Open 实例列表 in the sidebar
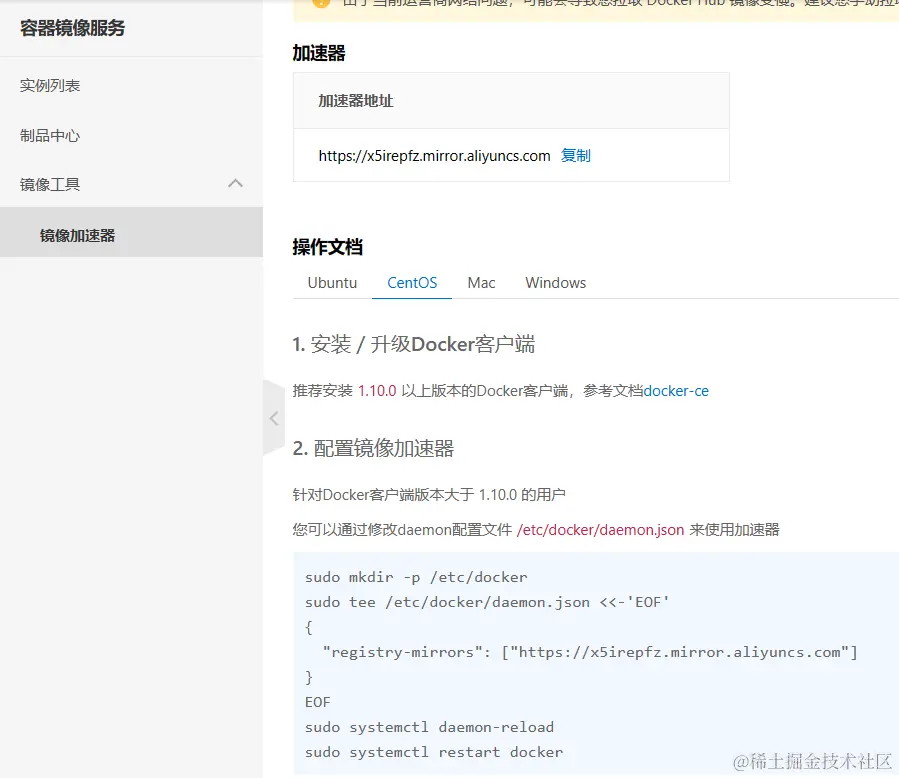 50,85
